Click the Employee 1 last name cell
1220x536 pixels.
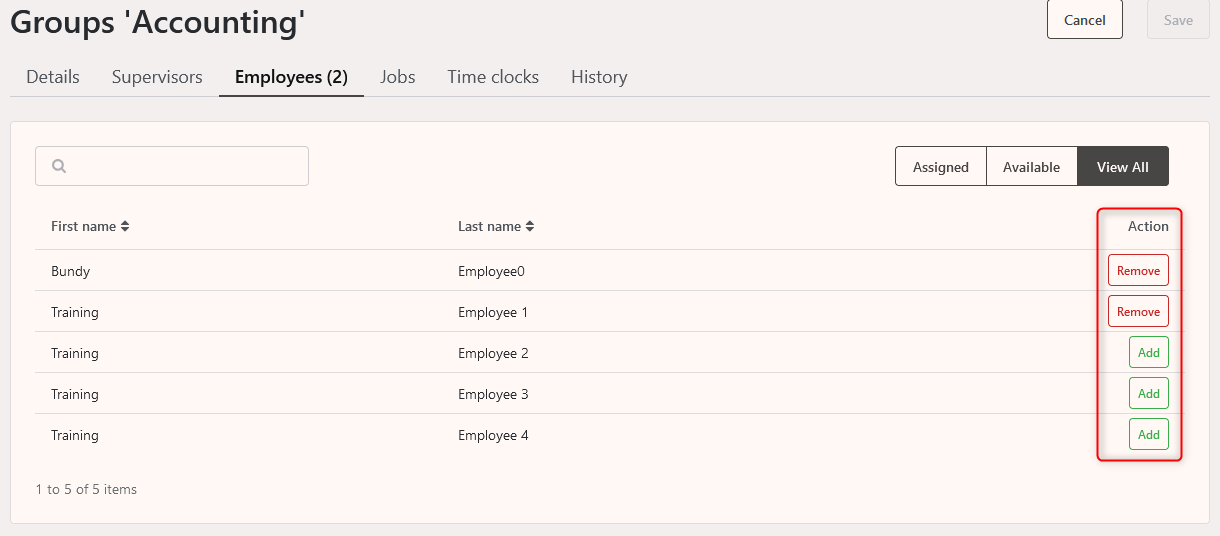pyautogui.click(x=493, y=312)
